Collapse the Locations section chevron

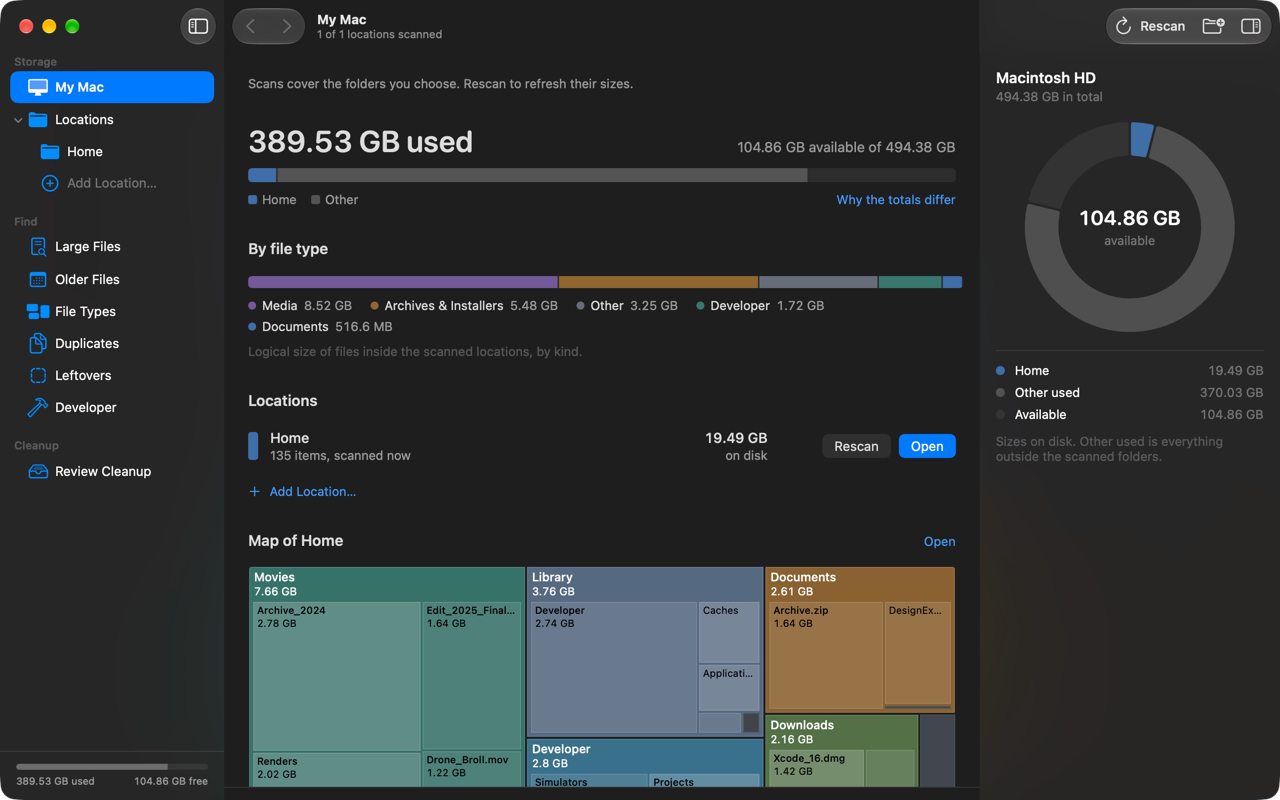tap(18, 120)
